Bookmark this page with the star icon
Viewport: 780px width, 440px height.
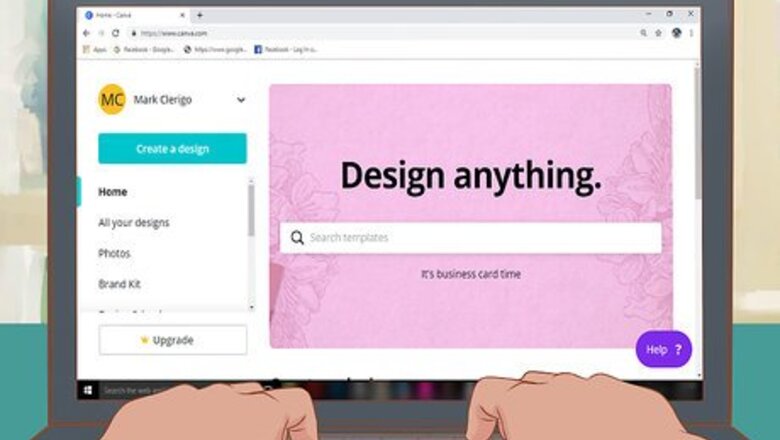click(x=659, y=33)
